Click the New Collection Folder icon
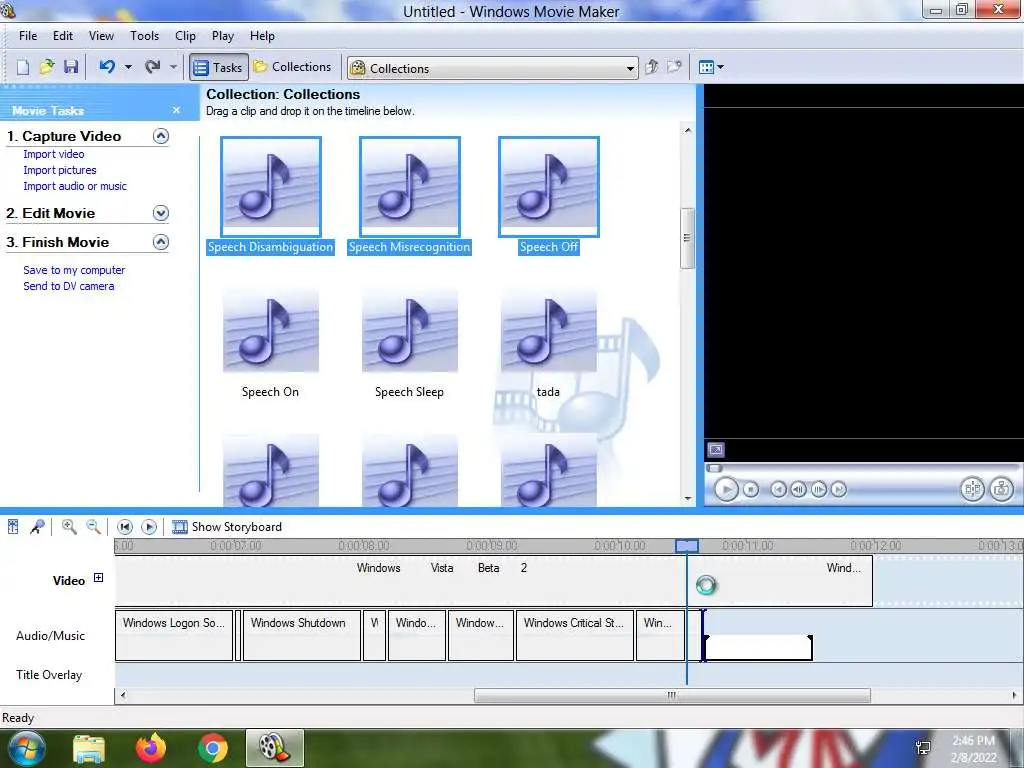The height and width of the screenshot is (768, 1024). [674, 67]
